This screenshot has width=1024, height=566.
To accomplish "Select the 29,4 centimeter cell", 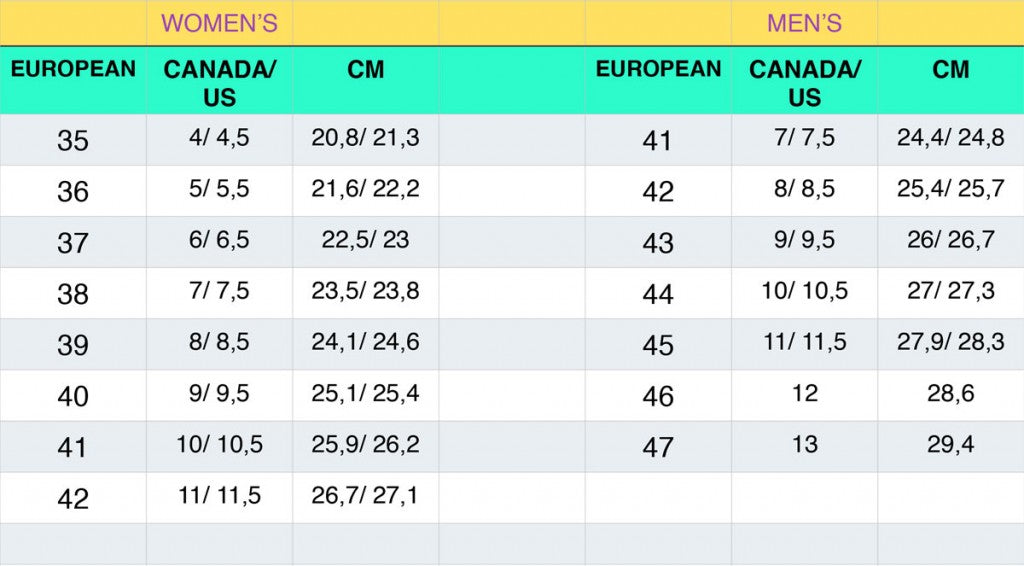I will click(950, 445).
